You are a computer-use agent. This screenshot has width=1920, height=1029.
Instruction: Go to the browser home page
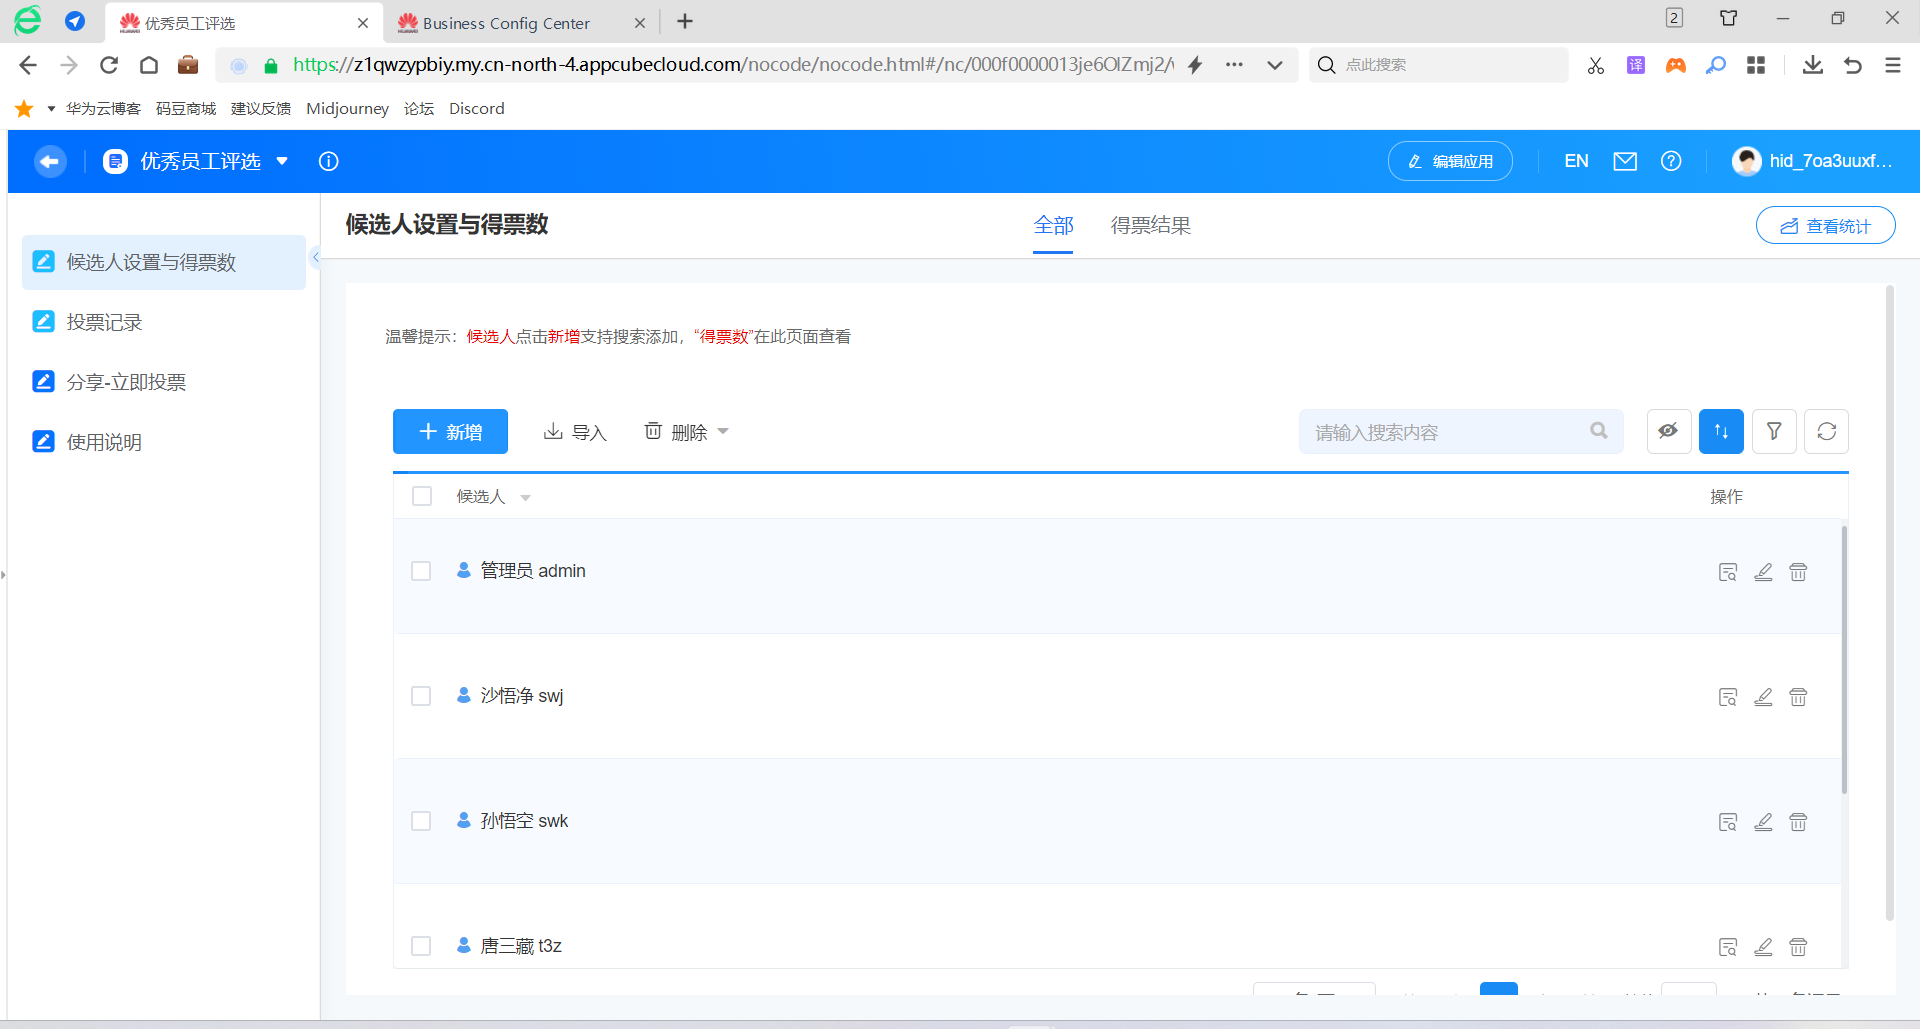[x=149, y=65]
